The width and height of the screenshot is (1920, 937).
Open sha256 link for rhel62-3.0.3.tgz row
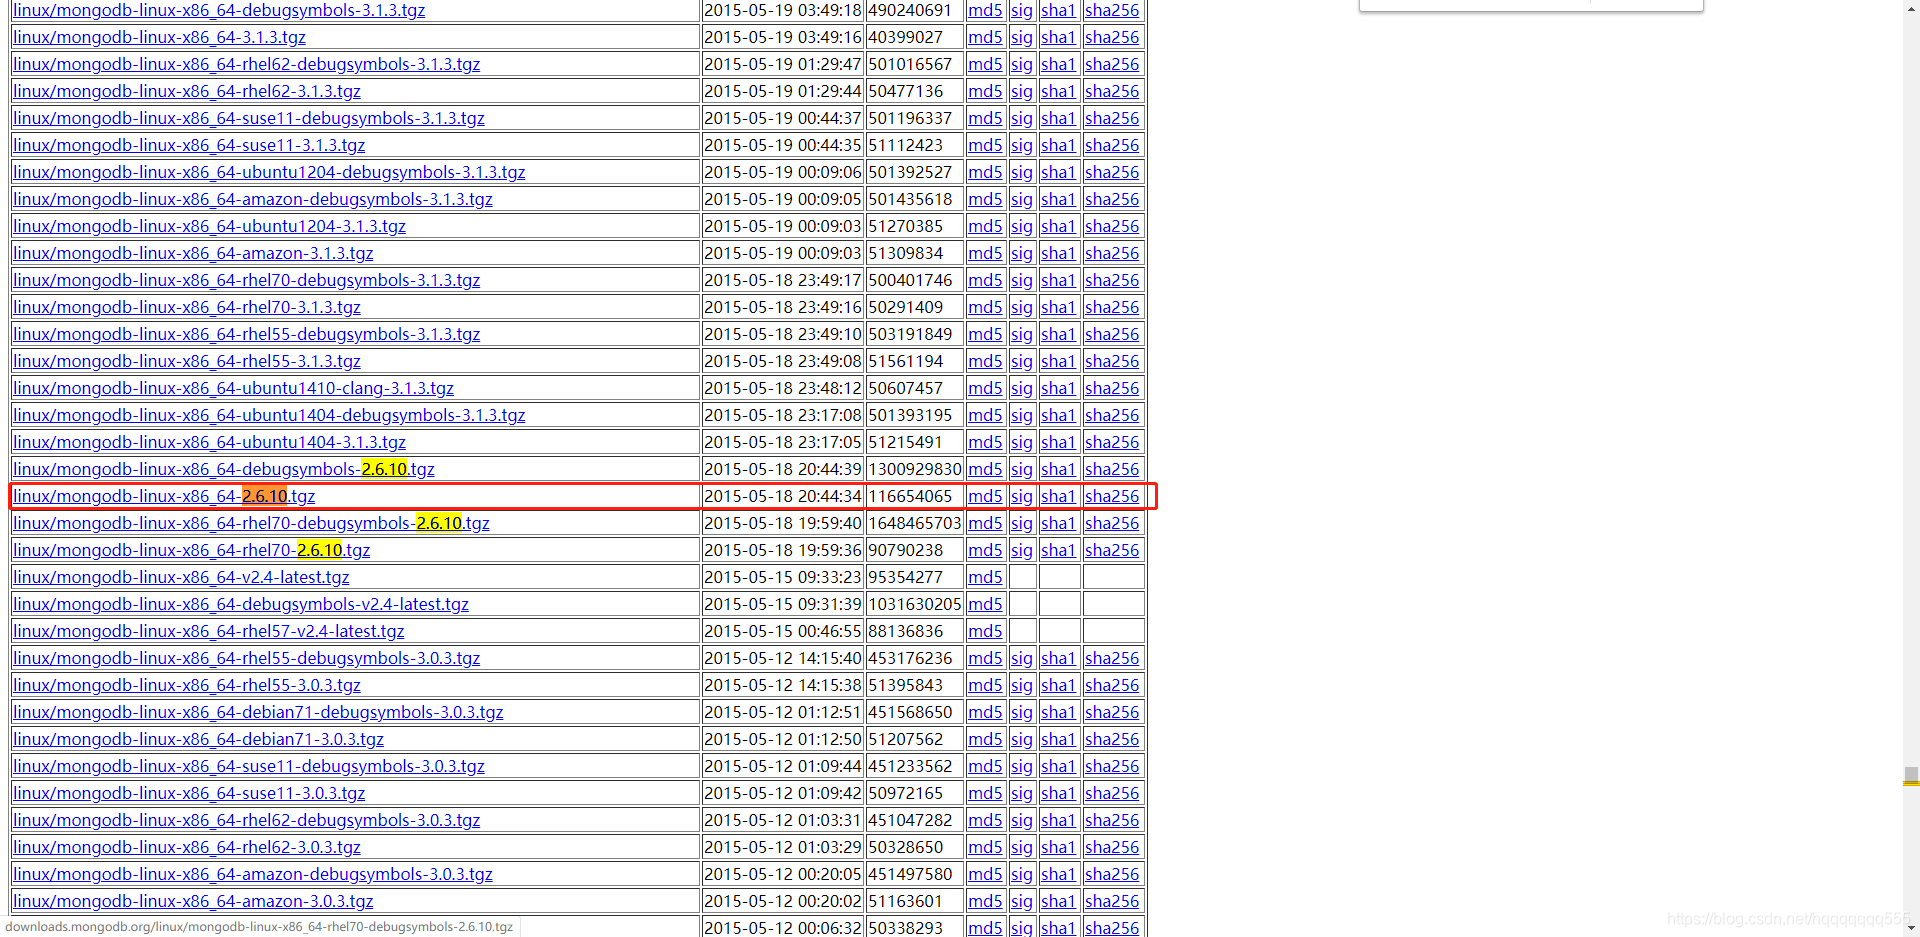(x=1112, y=847)
